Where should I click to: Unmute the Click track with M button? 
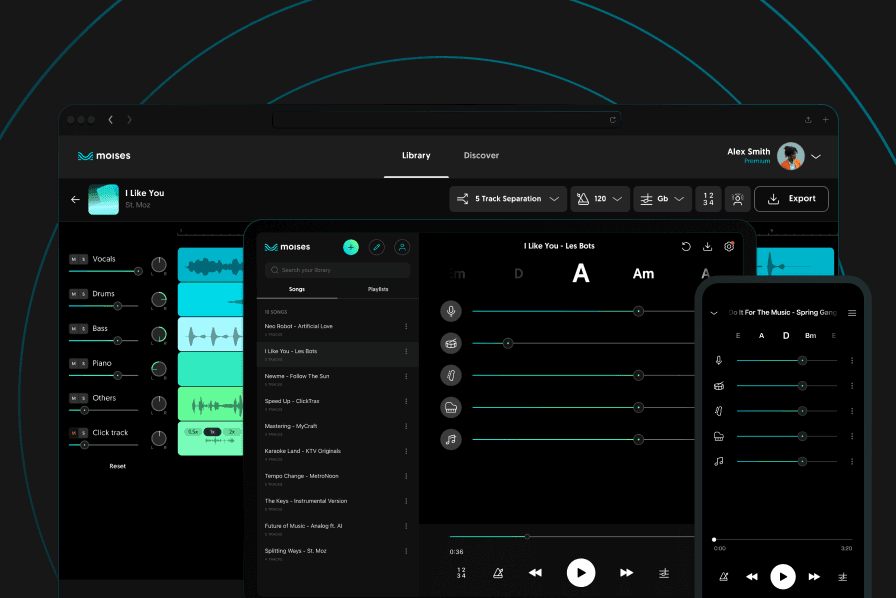[x=72, y=433]
